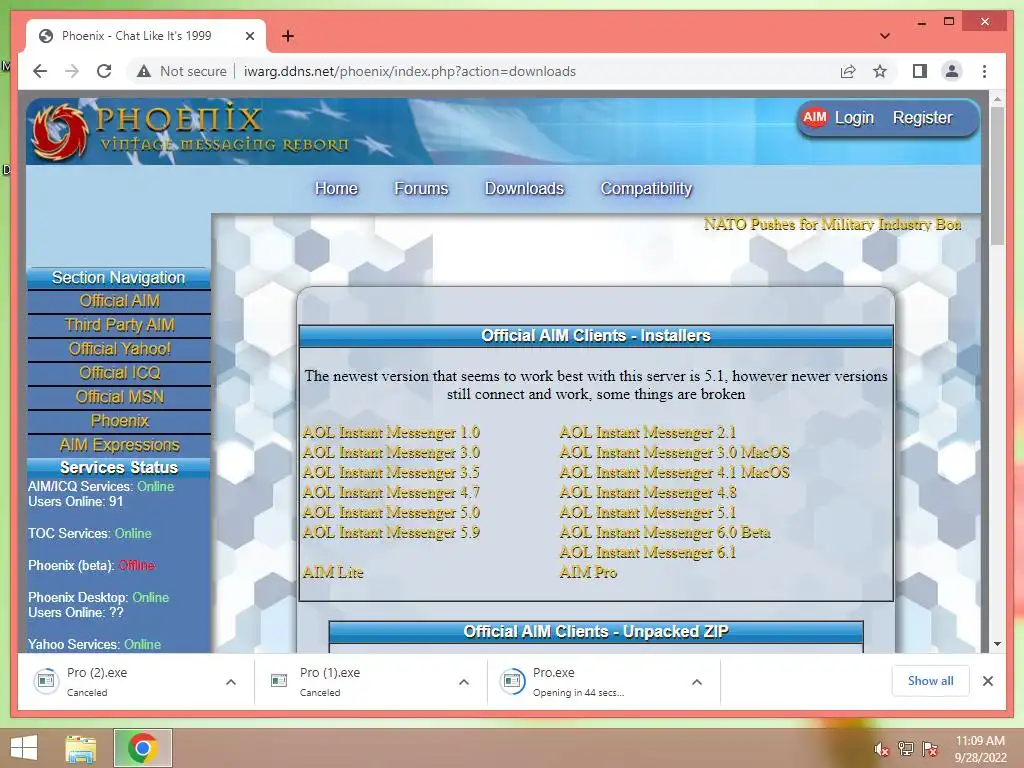The image size is (1024, 768).
Task: Go back using the browser back arrow
Action: point(40,71)
